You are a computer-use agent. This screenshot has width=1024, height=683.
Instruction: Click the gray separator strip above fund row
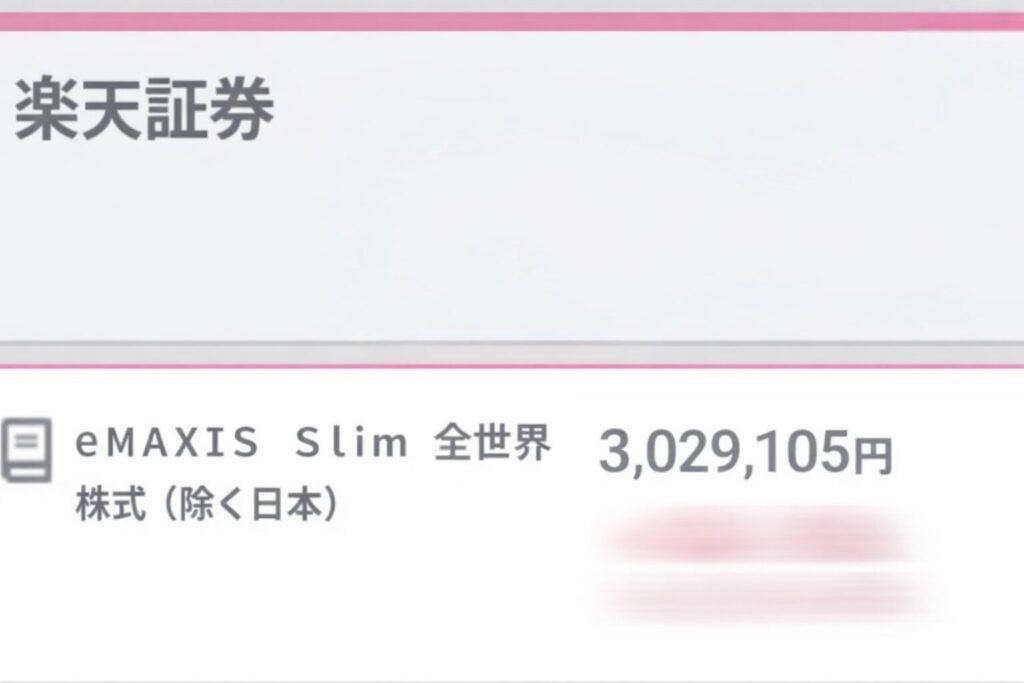pos(512,353)
